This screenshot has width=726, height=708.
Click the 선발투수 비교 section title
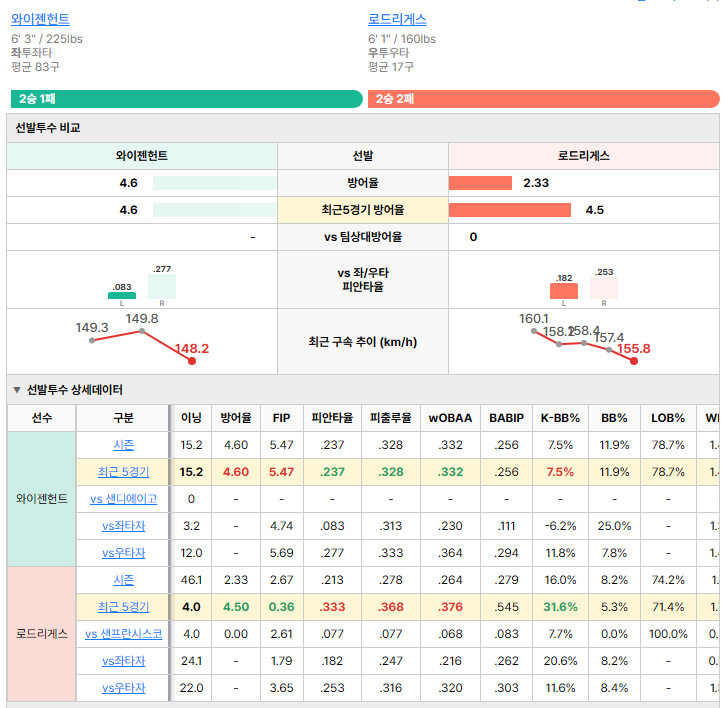pyautogui.click(x=48, y=128)
